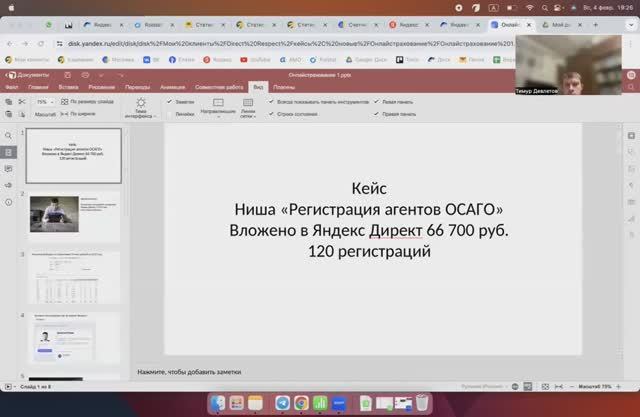640x417 pixels.
Task: Open the Google Диск bookmark
Action: click(366, 60)
